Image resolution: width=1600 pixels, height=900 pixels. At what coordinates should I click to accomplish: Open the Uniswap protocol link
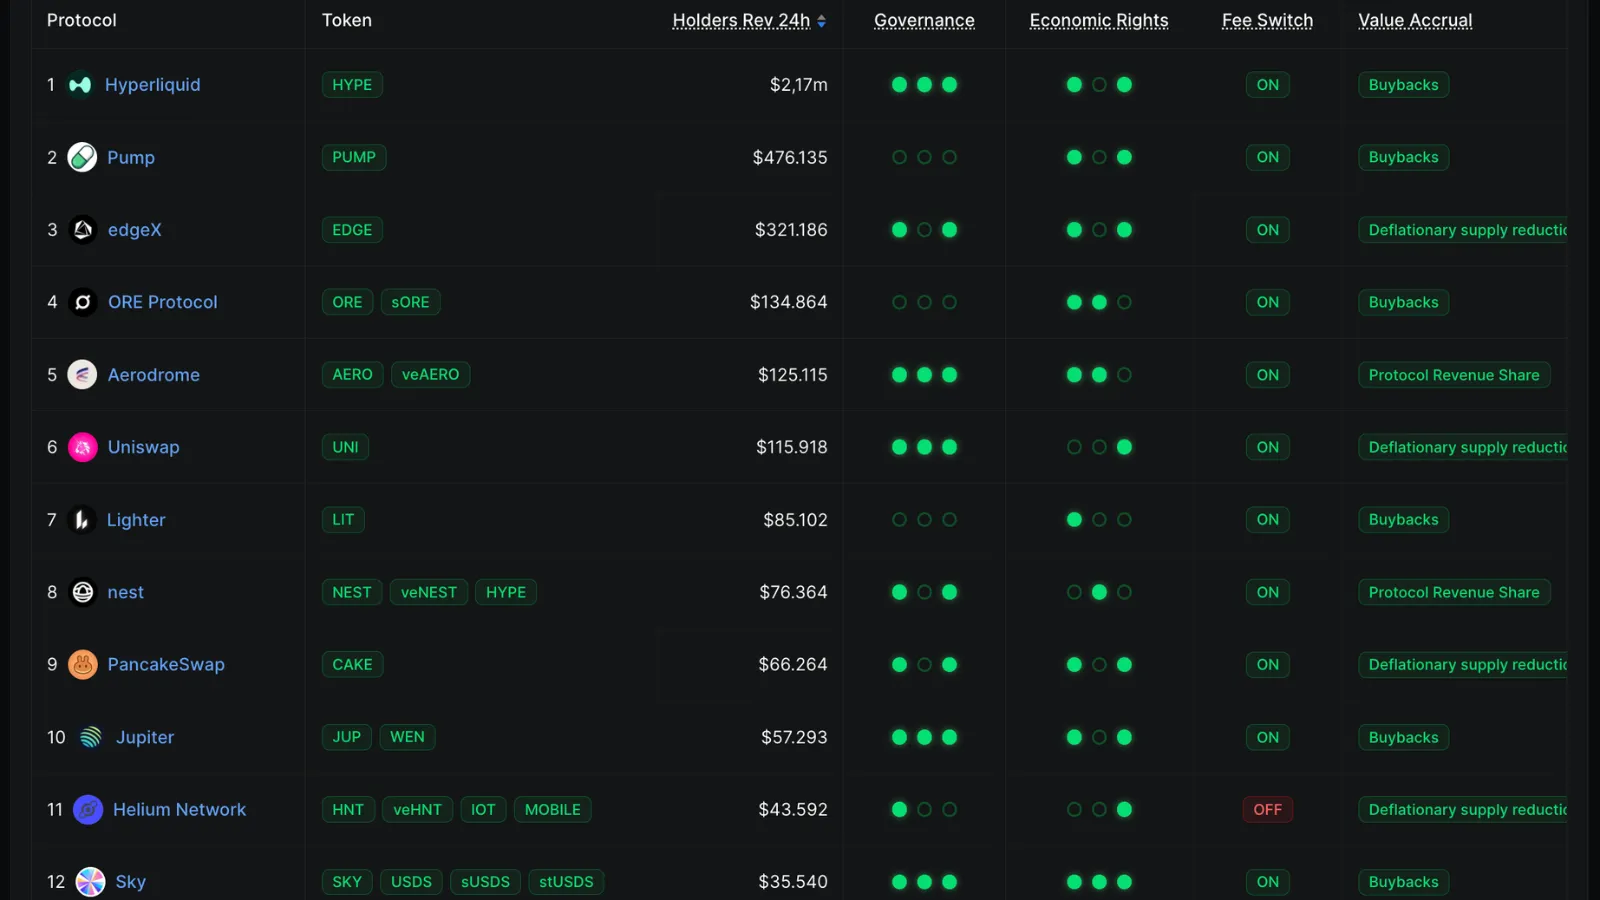[144, 447]
